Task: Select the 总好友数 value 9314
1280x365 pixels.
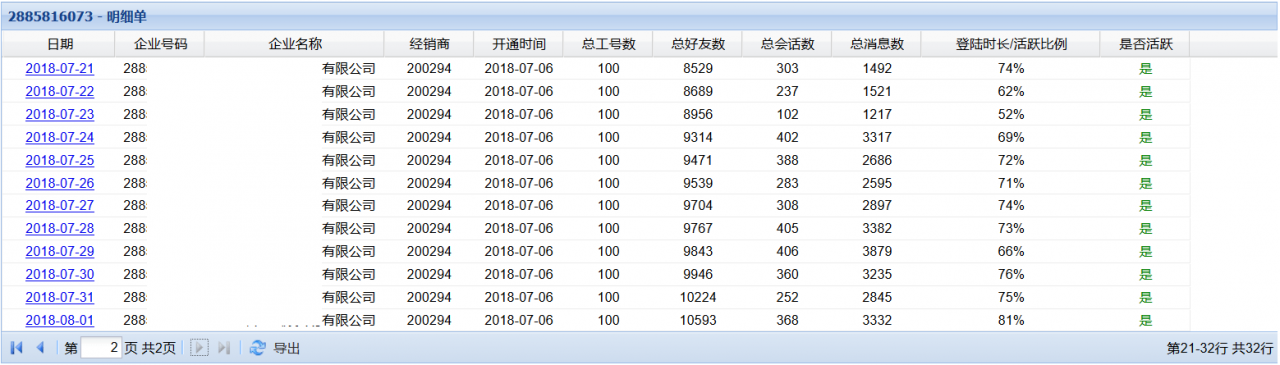Action: [x=698, y=137]
